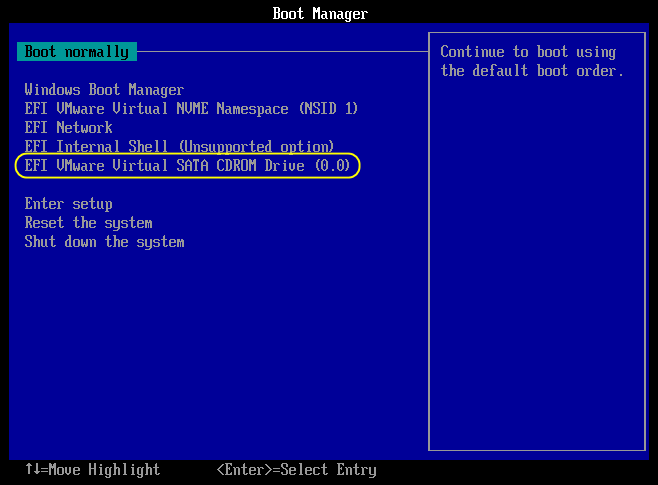The width and height of the screenshot is (658, 485).
Task: Select Shut down the system
Action: coord(104,242)
